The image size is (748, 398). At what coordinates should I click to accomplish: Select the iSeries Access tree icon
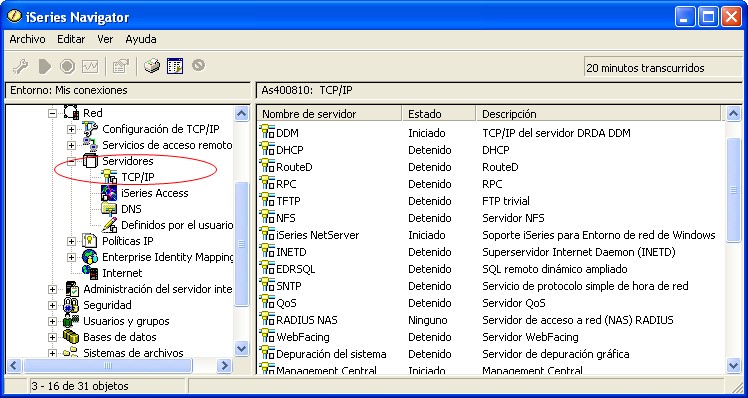(109, 193)
